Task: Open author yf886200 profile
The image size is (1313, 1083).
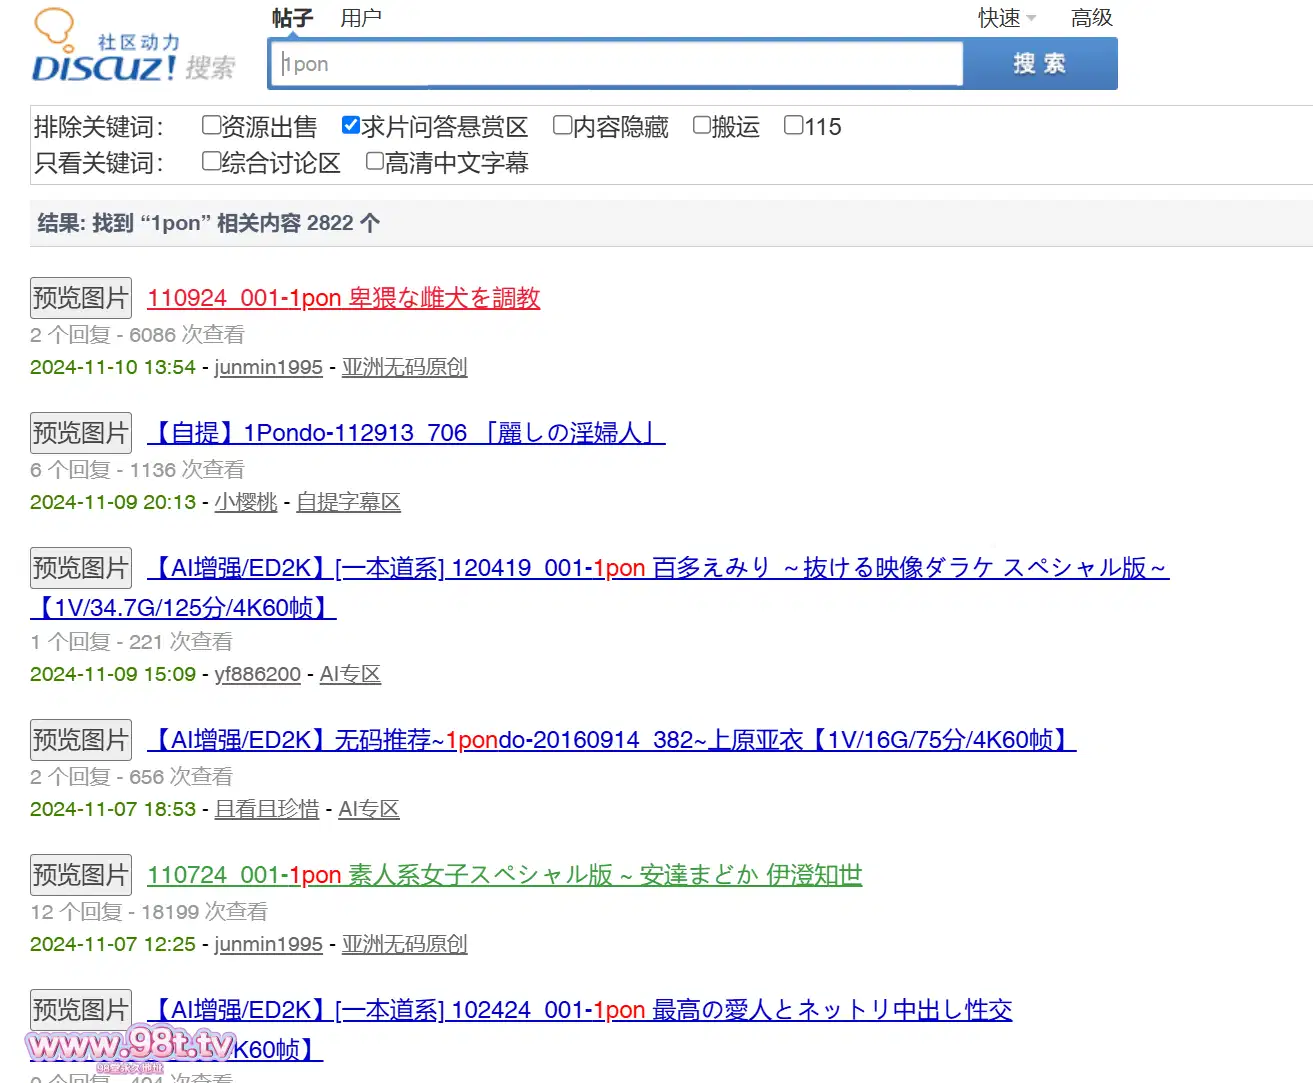Action: [x=257, y=674]
